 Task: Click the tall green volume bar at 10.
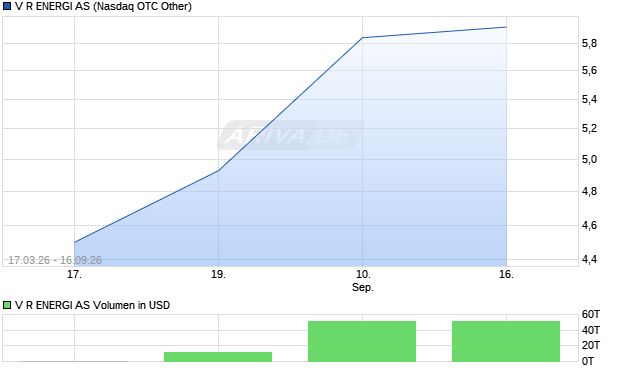click(x=362, y=341)
